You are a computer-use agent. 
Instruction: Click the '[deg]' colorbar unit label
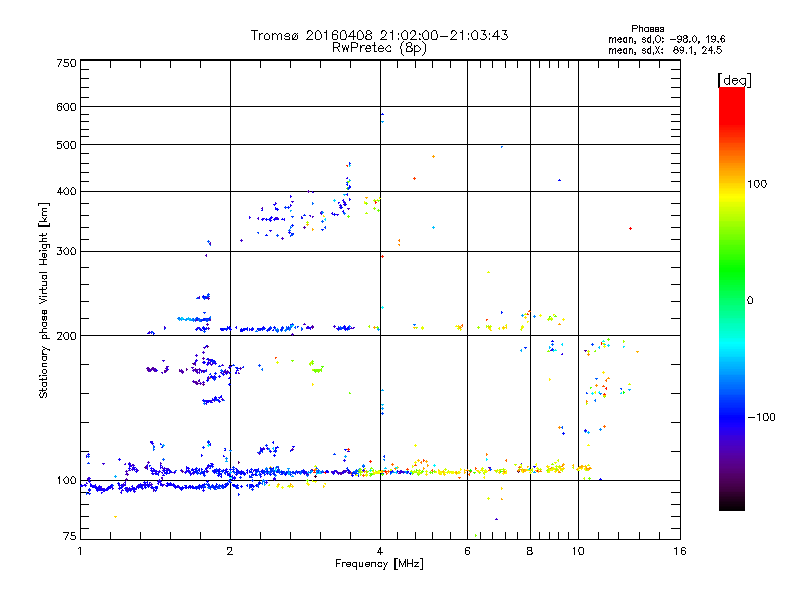pyautogui.click(x=734, y=80)
